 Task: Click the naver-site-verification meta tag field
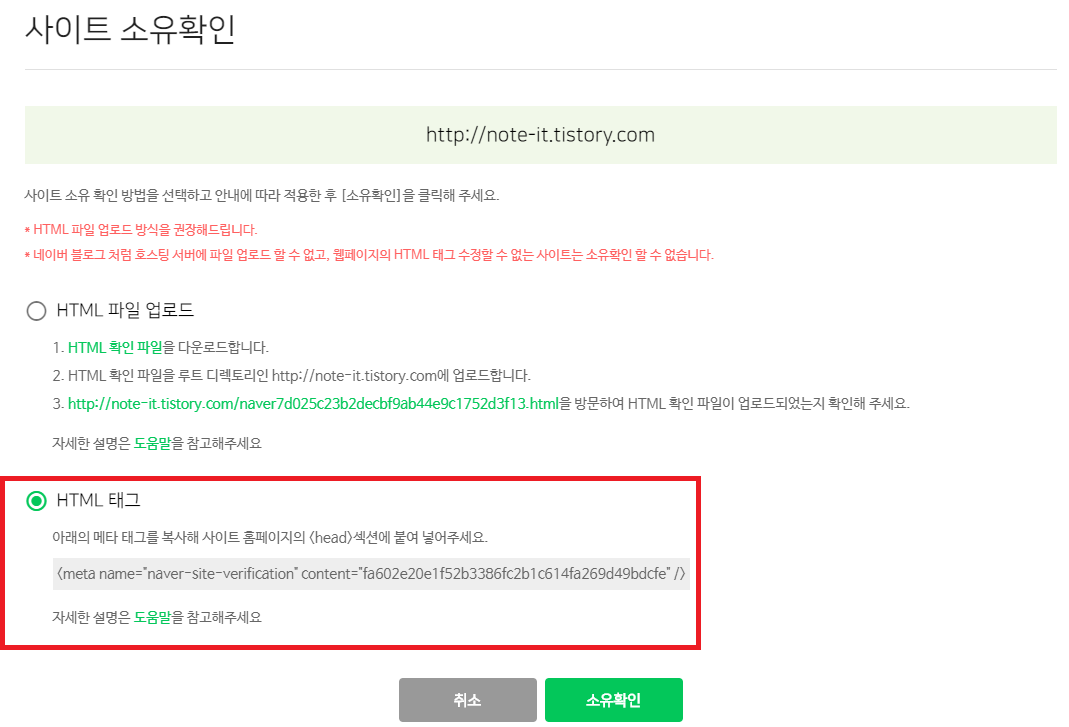pyautogui.click(x=371, y=574)
